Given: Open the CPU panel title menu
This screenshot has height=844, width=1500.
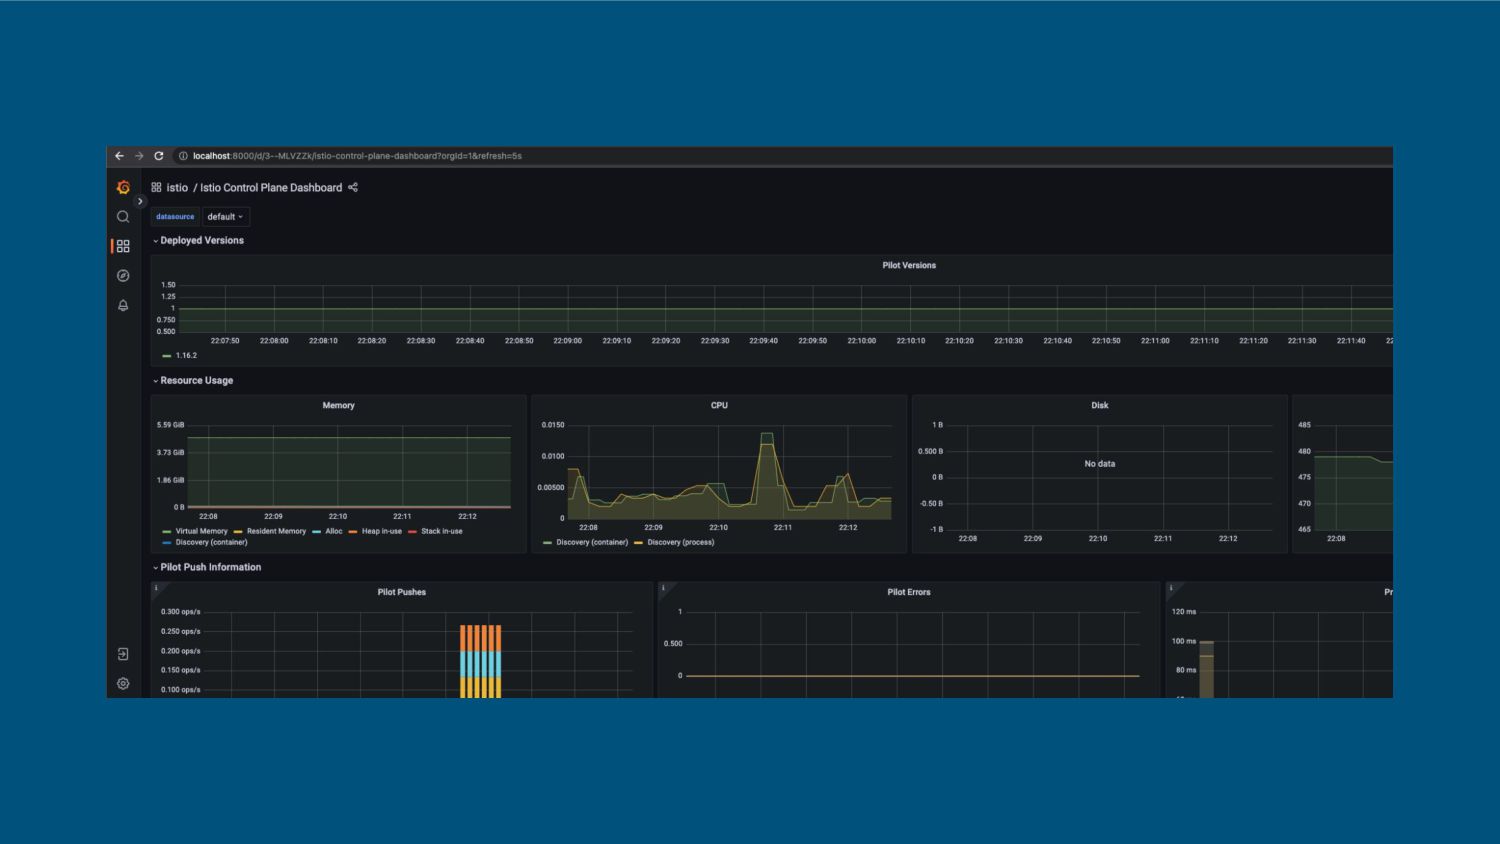Looking at the screenshot, I should 719,406.
